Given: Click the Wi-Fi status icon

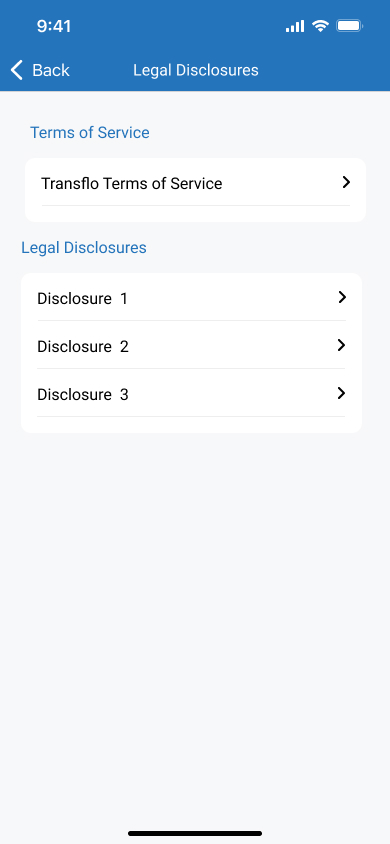Looking at the screenshot, I should coord(320,25).
